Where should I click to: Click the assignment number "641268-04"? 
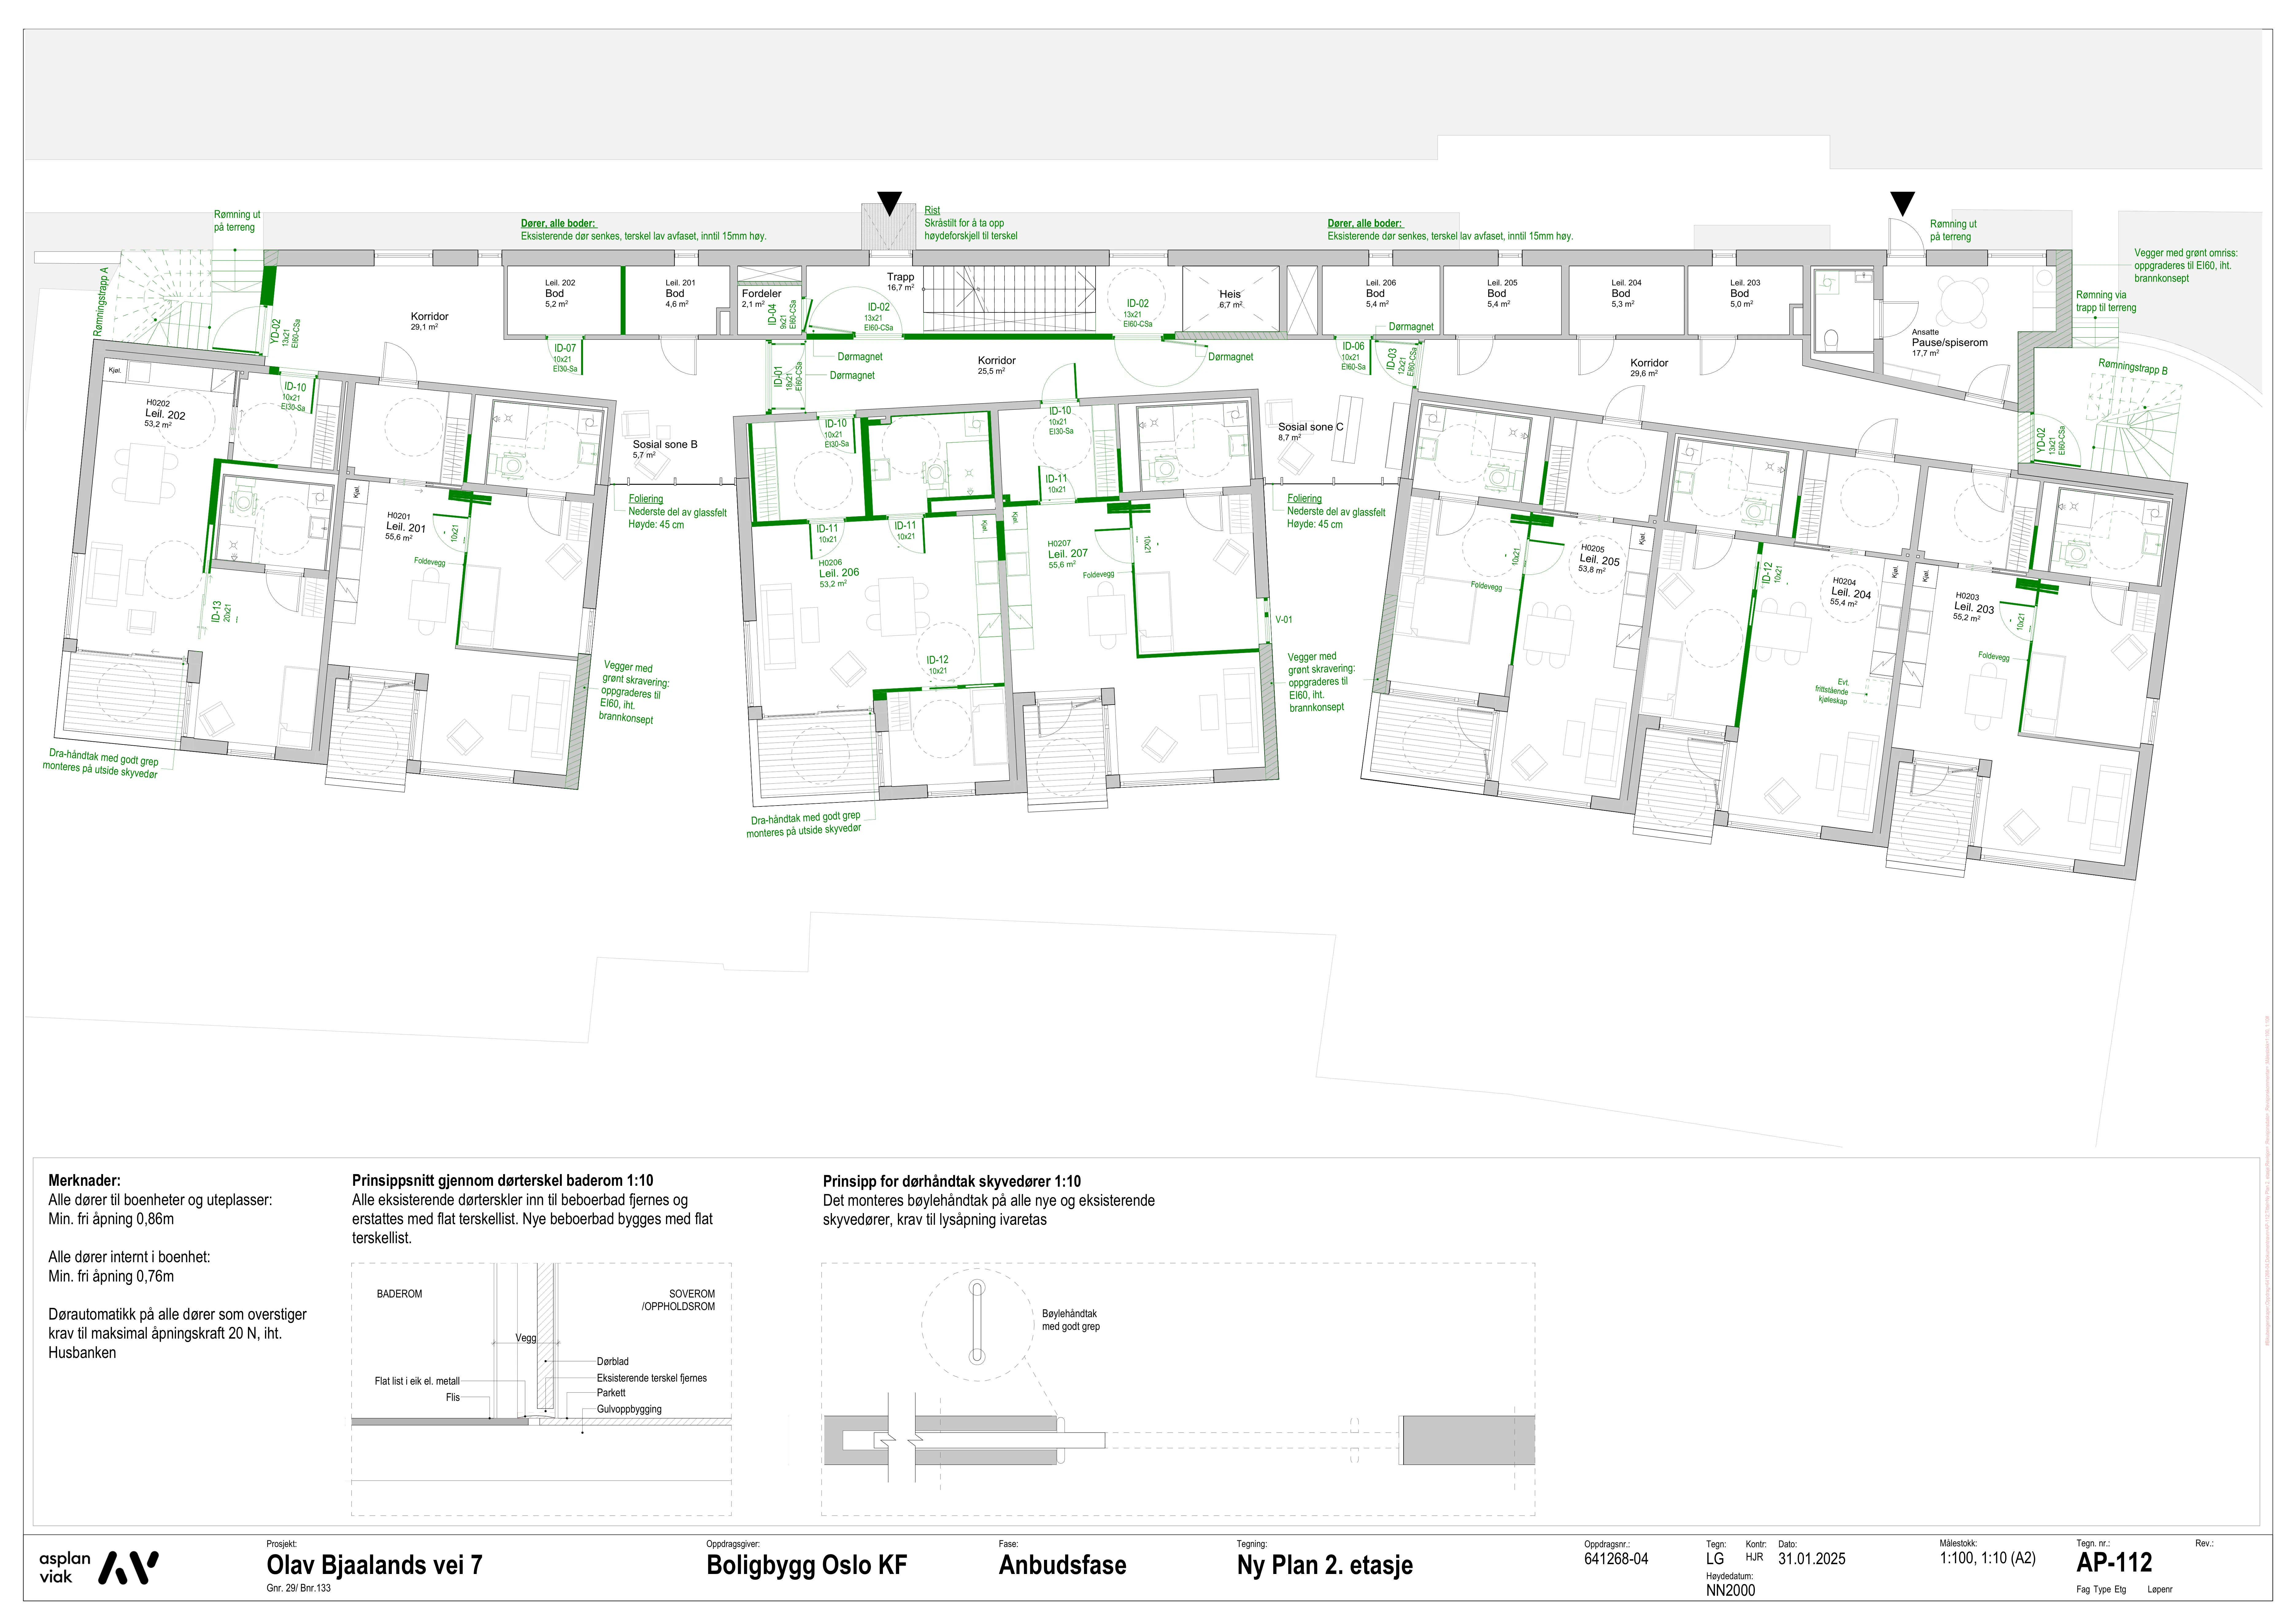coord(1616,1559)
